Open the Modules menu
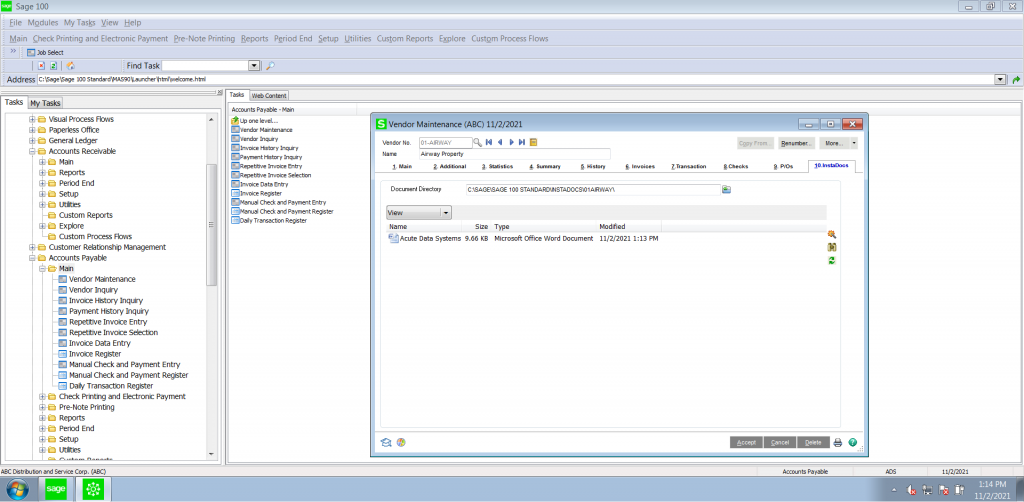The height and width of the screenshot is (502, 1024). 43,22
